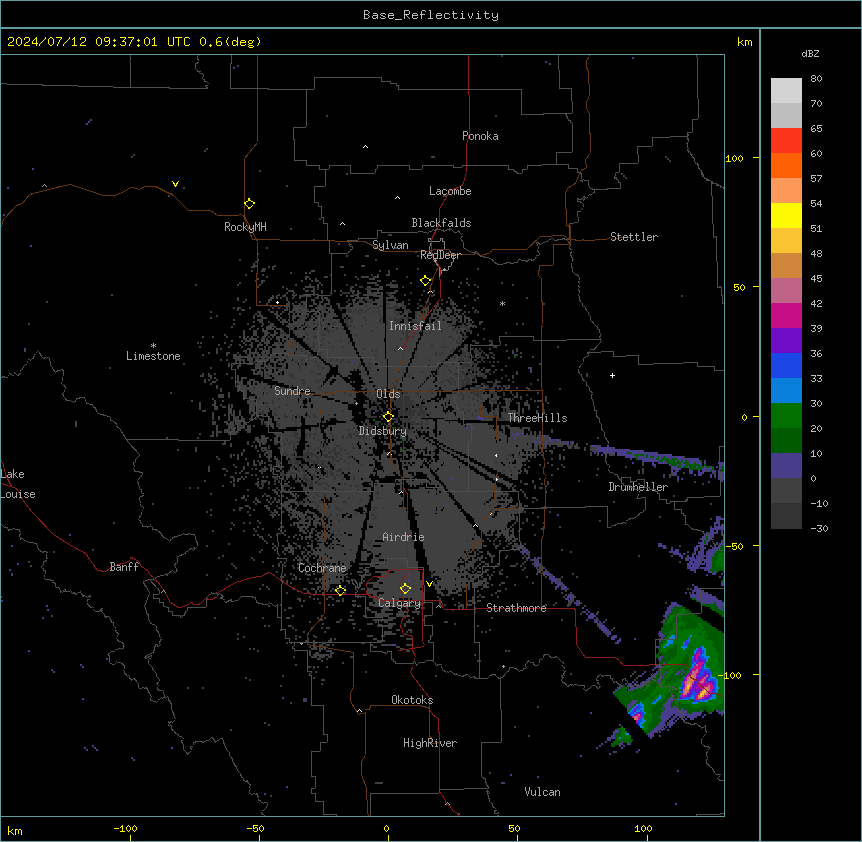The height and width of the screenshot is (842, 862).
Task: Select the bright green 20-30 dBZ legend swatch
Action: [x=786, y=416]
